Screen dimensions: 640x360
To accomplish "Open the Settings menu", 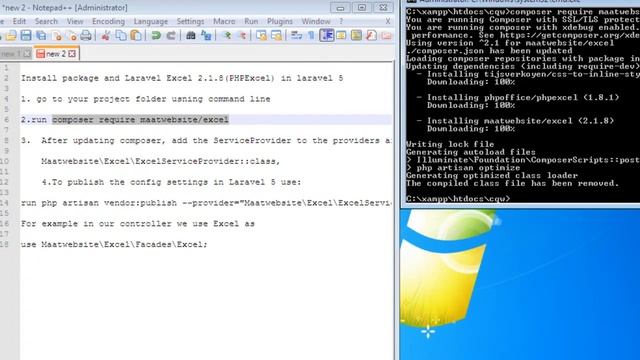I will coord(190,21).
